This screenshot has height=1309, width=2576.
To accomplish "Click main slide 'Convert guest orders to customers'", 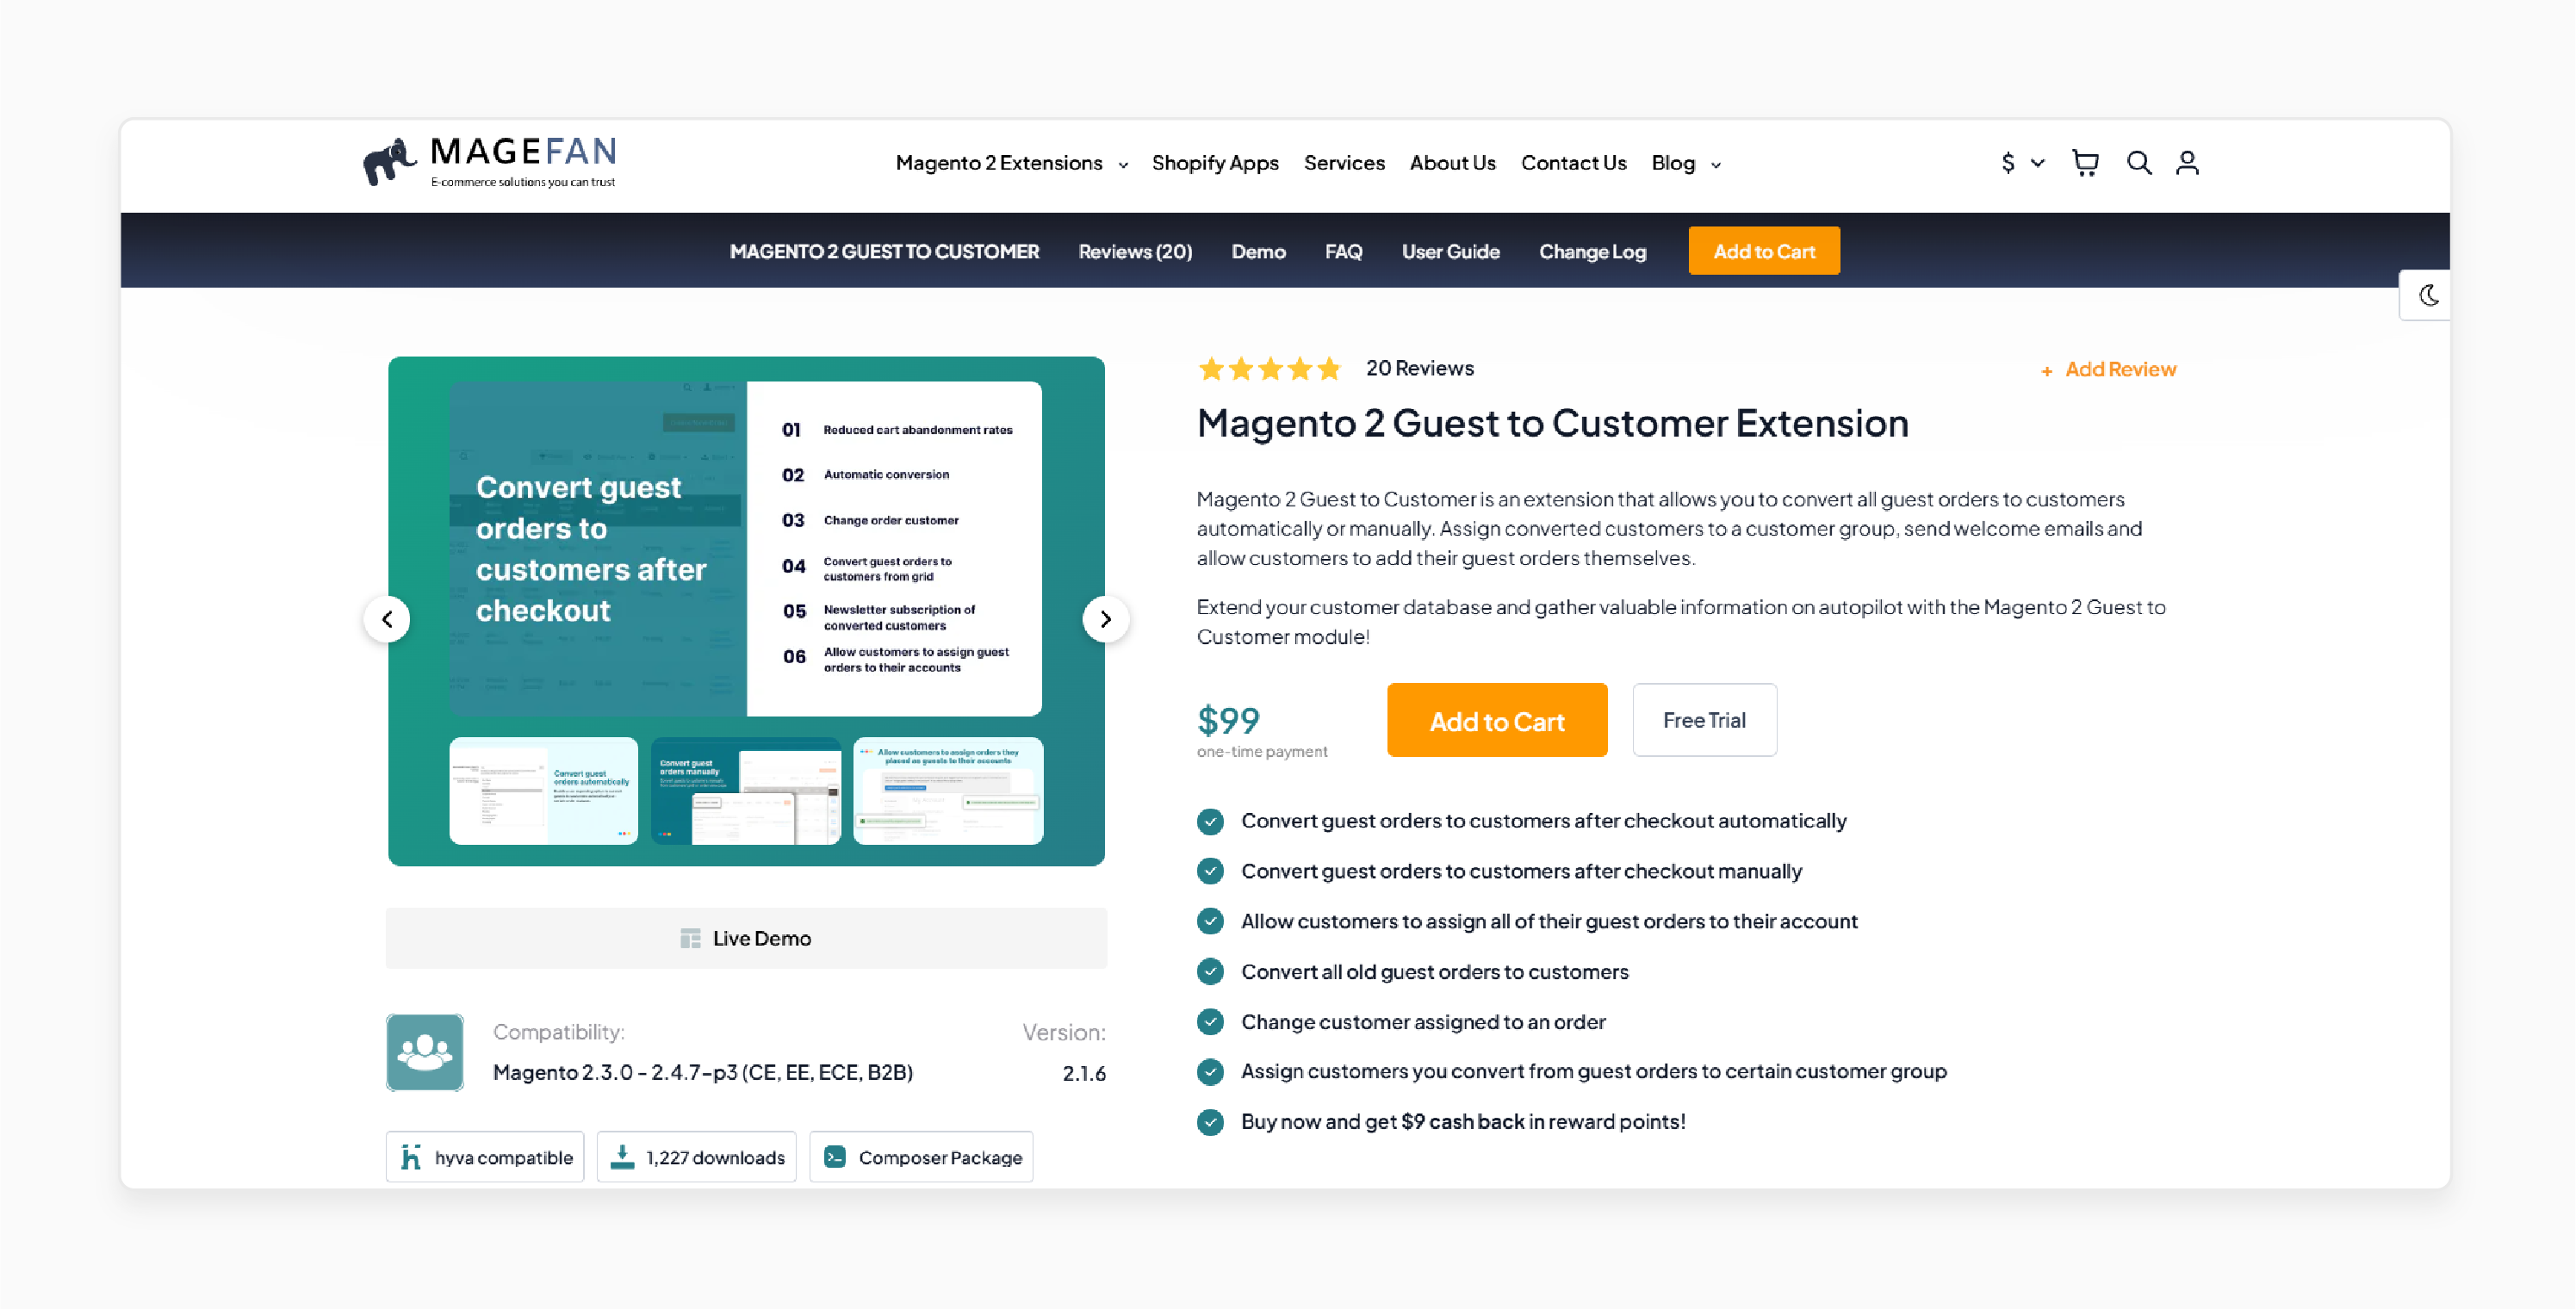I will [746, 548].
